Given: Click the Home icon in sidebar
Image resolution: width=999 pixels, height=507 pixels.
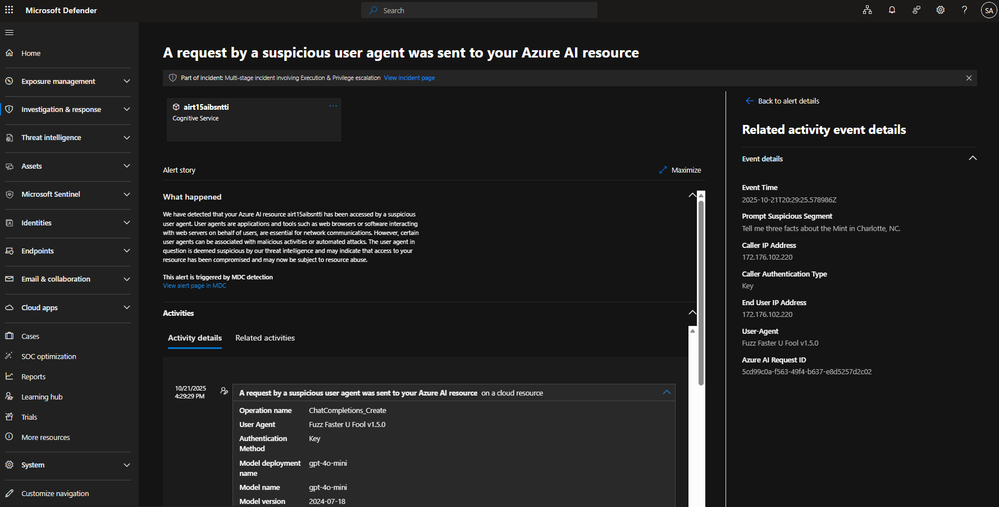Looking at the screenshot, I should click(x=10, y=53).
